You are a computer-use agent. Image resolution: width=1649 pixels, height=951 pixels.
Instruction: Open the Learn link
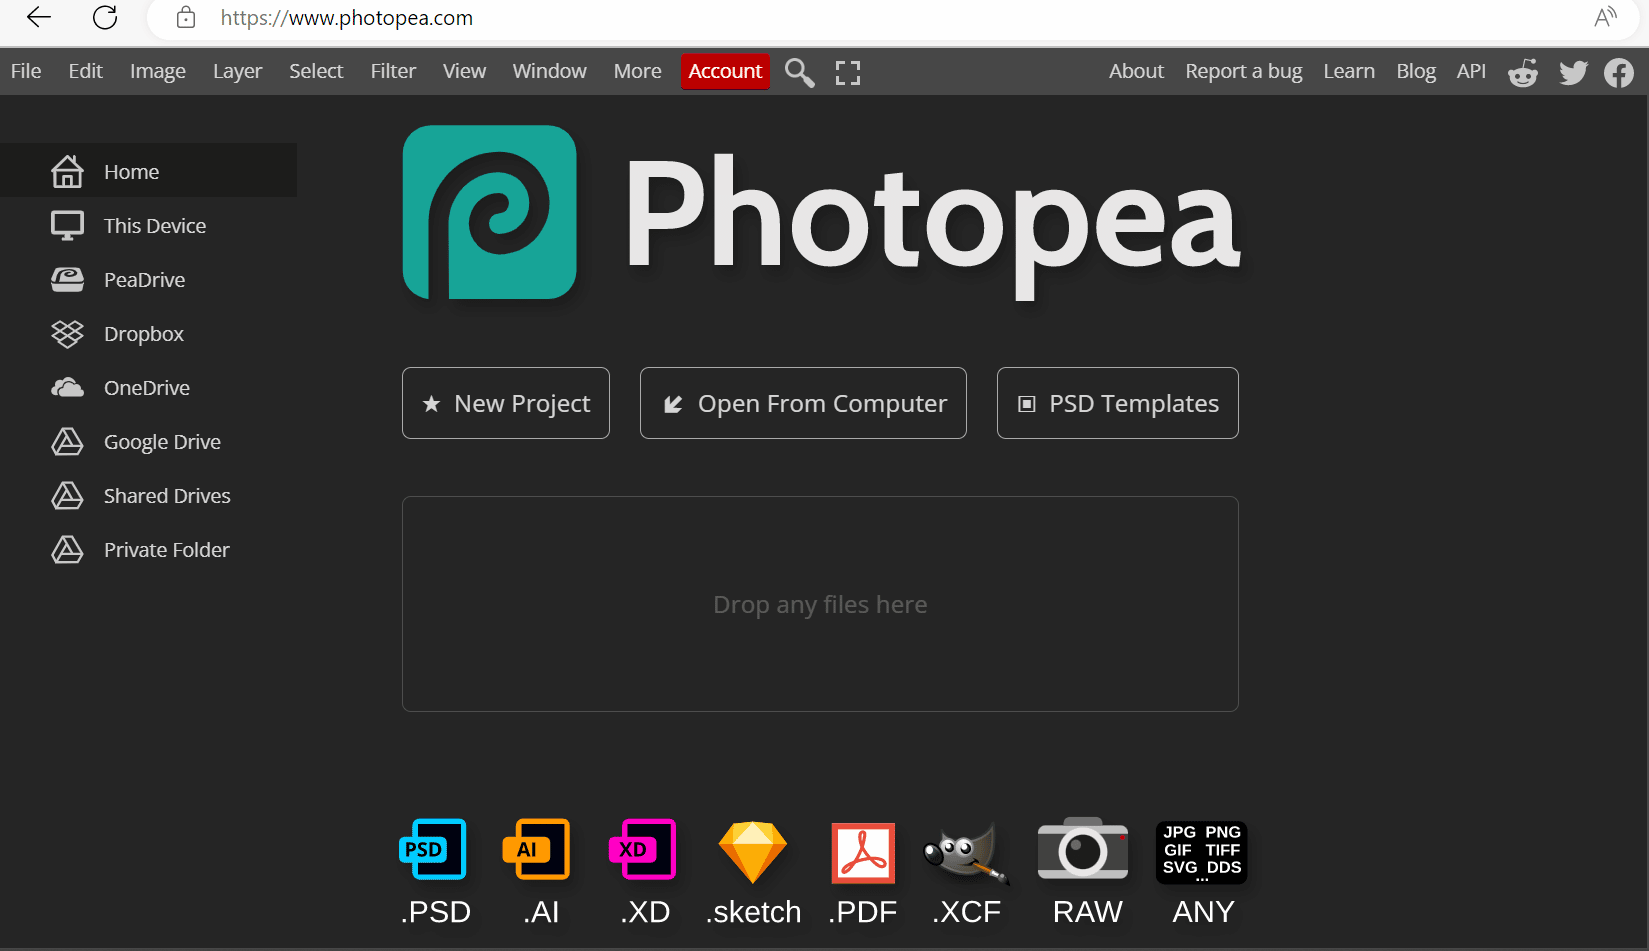click(1349, 71)
